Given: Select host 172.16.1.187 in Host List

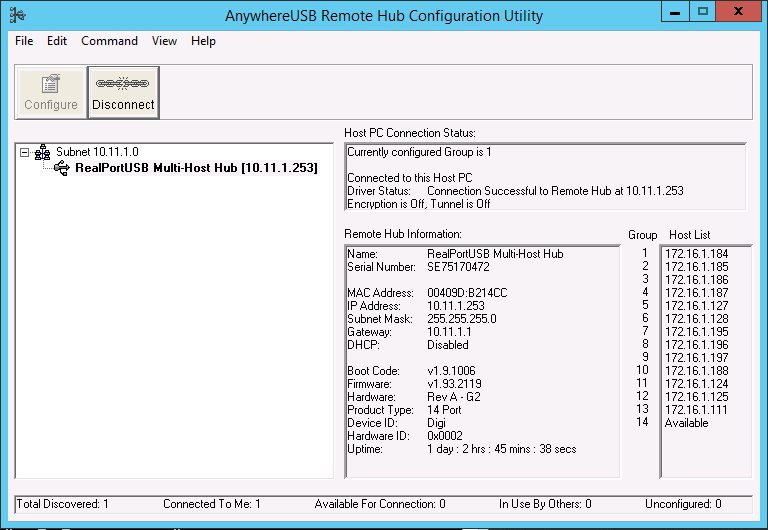Looking at the screenshot, I should pyautogui.click(x=696, y=293).
